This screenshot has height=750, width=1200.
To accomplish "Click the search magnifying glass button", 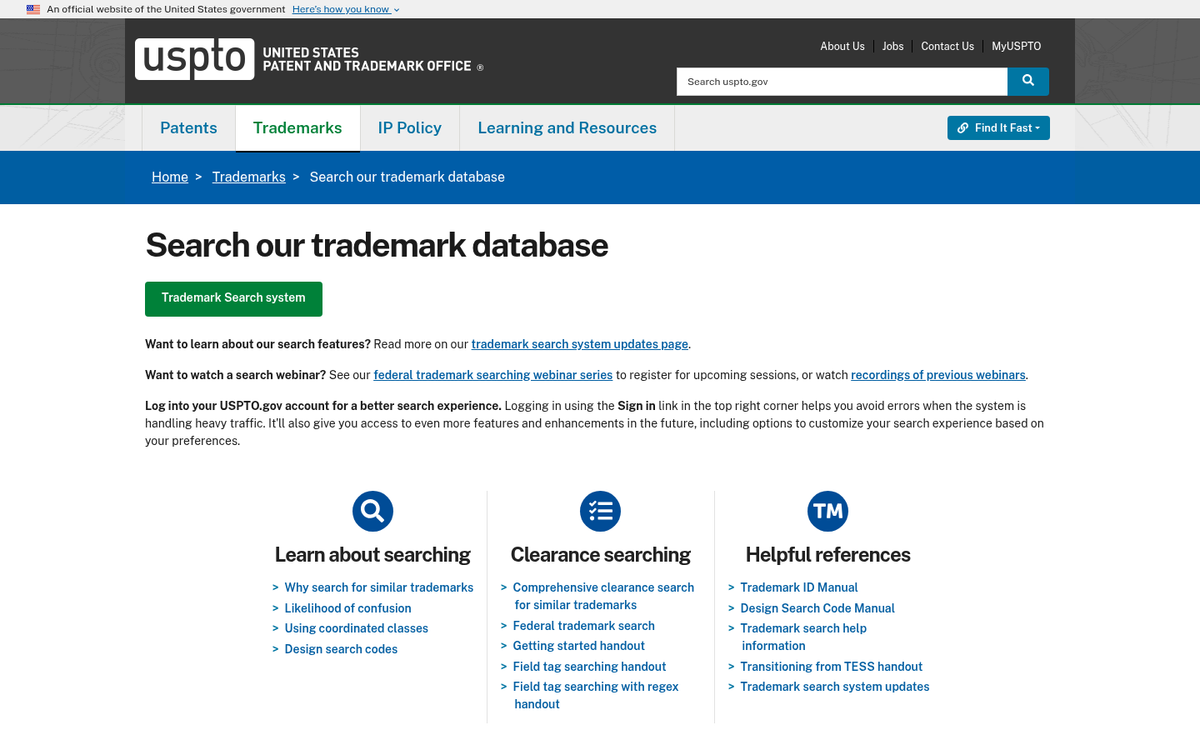I will tap(1028, 81).
